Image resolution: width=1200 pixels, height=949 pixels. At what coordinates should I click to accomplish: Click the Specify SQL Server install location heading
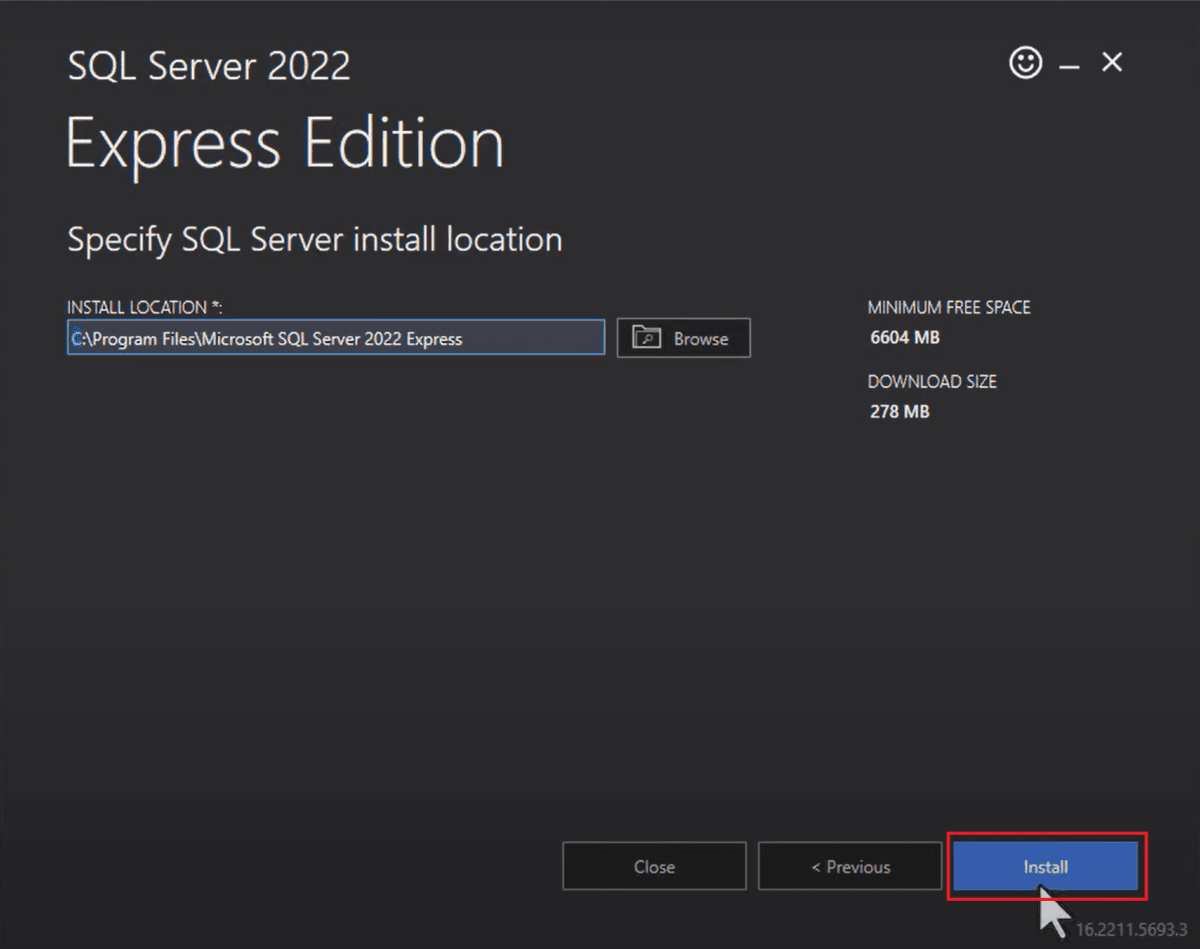[314, 240]
